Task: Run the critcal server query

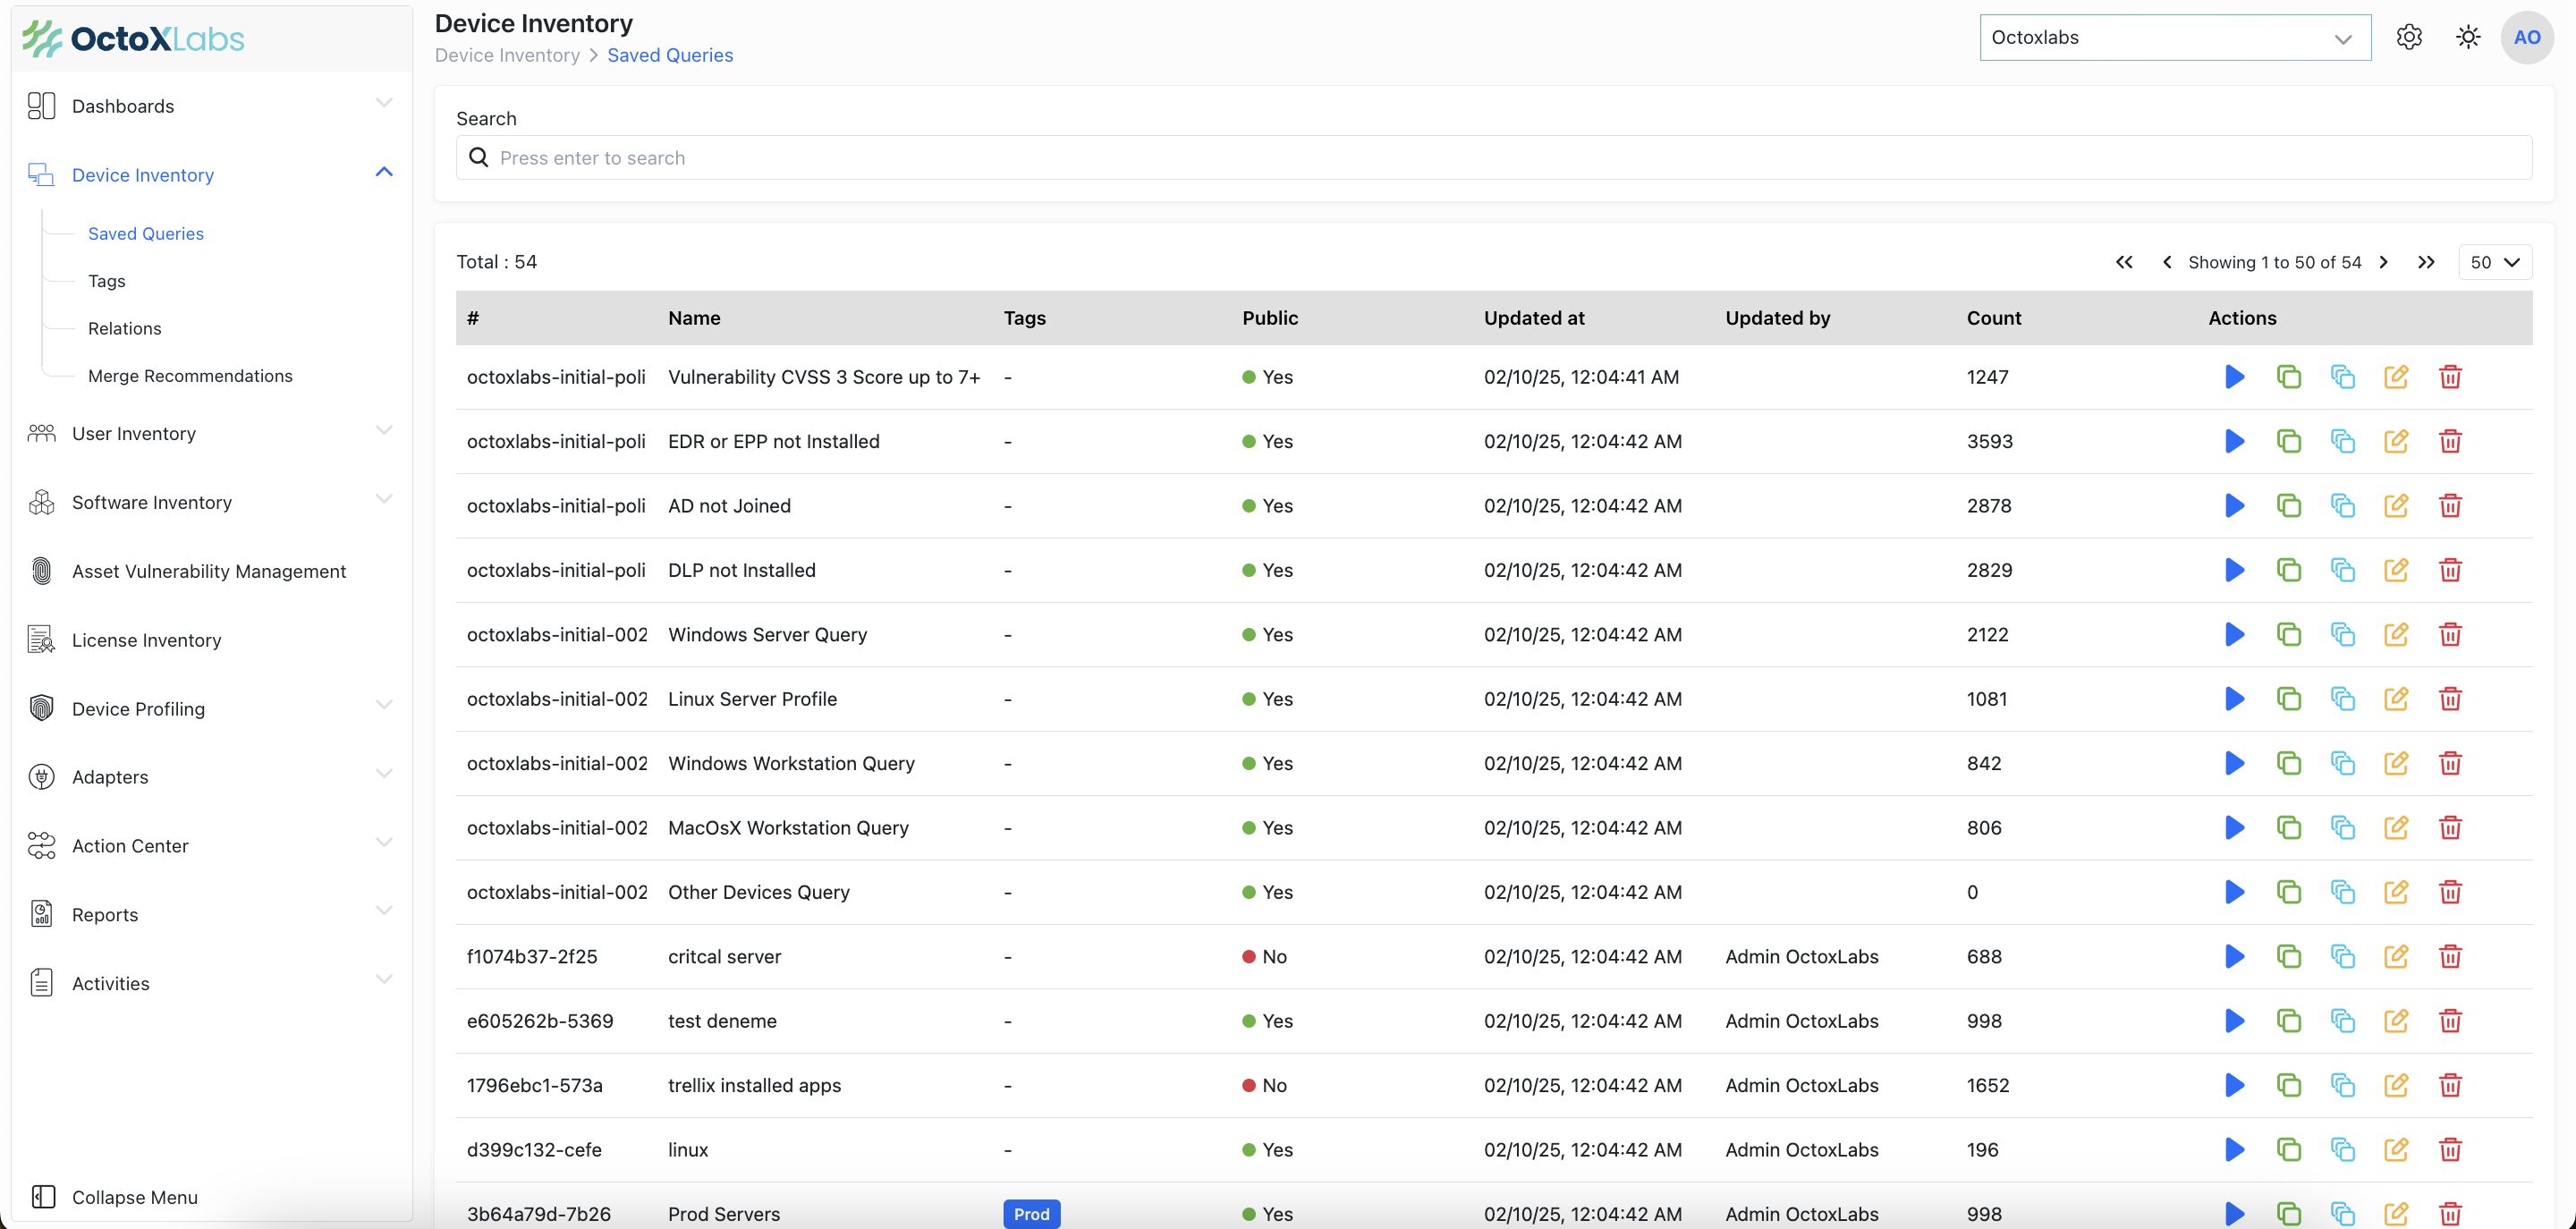Action: point(2234,957)
